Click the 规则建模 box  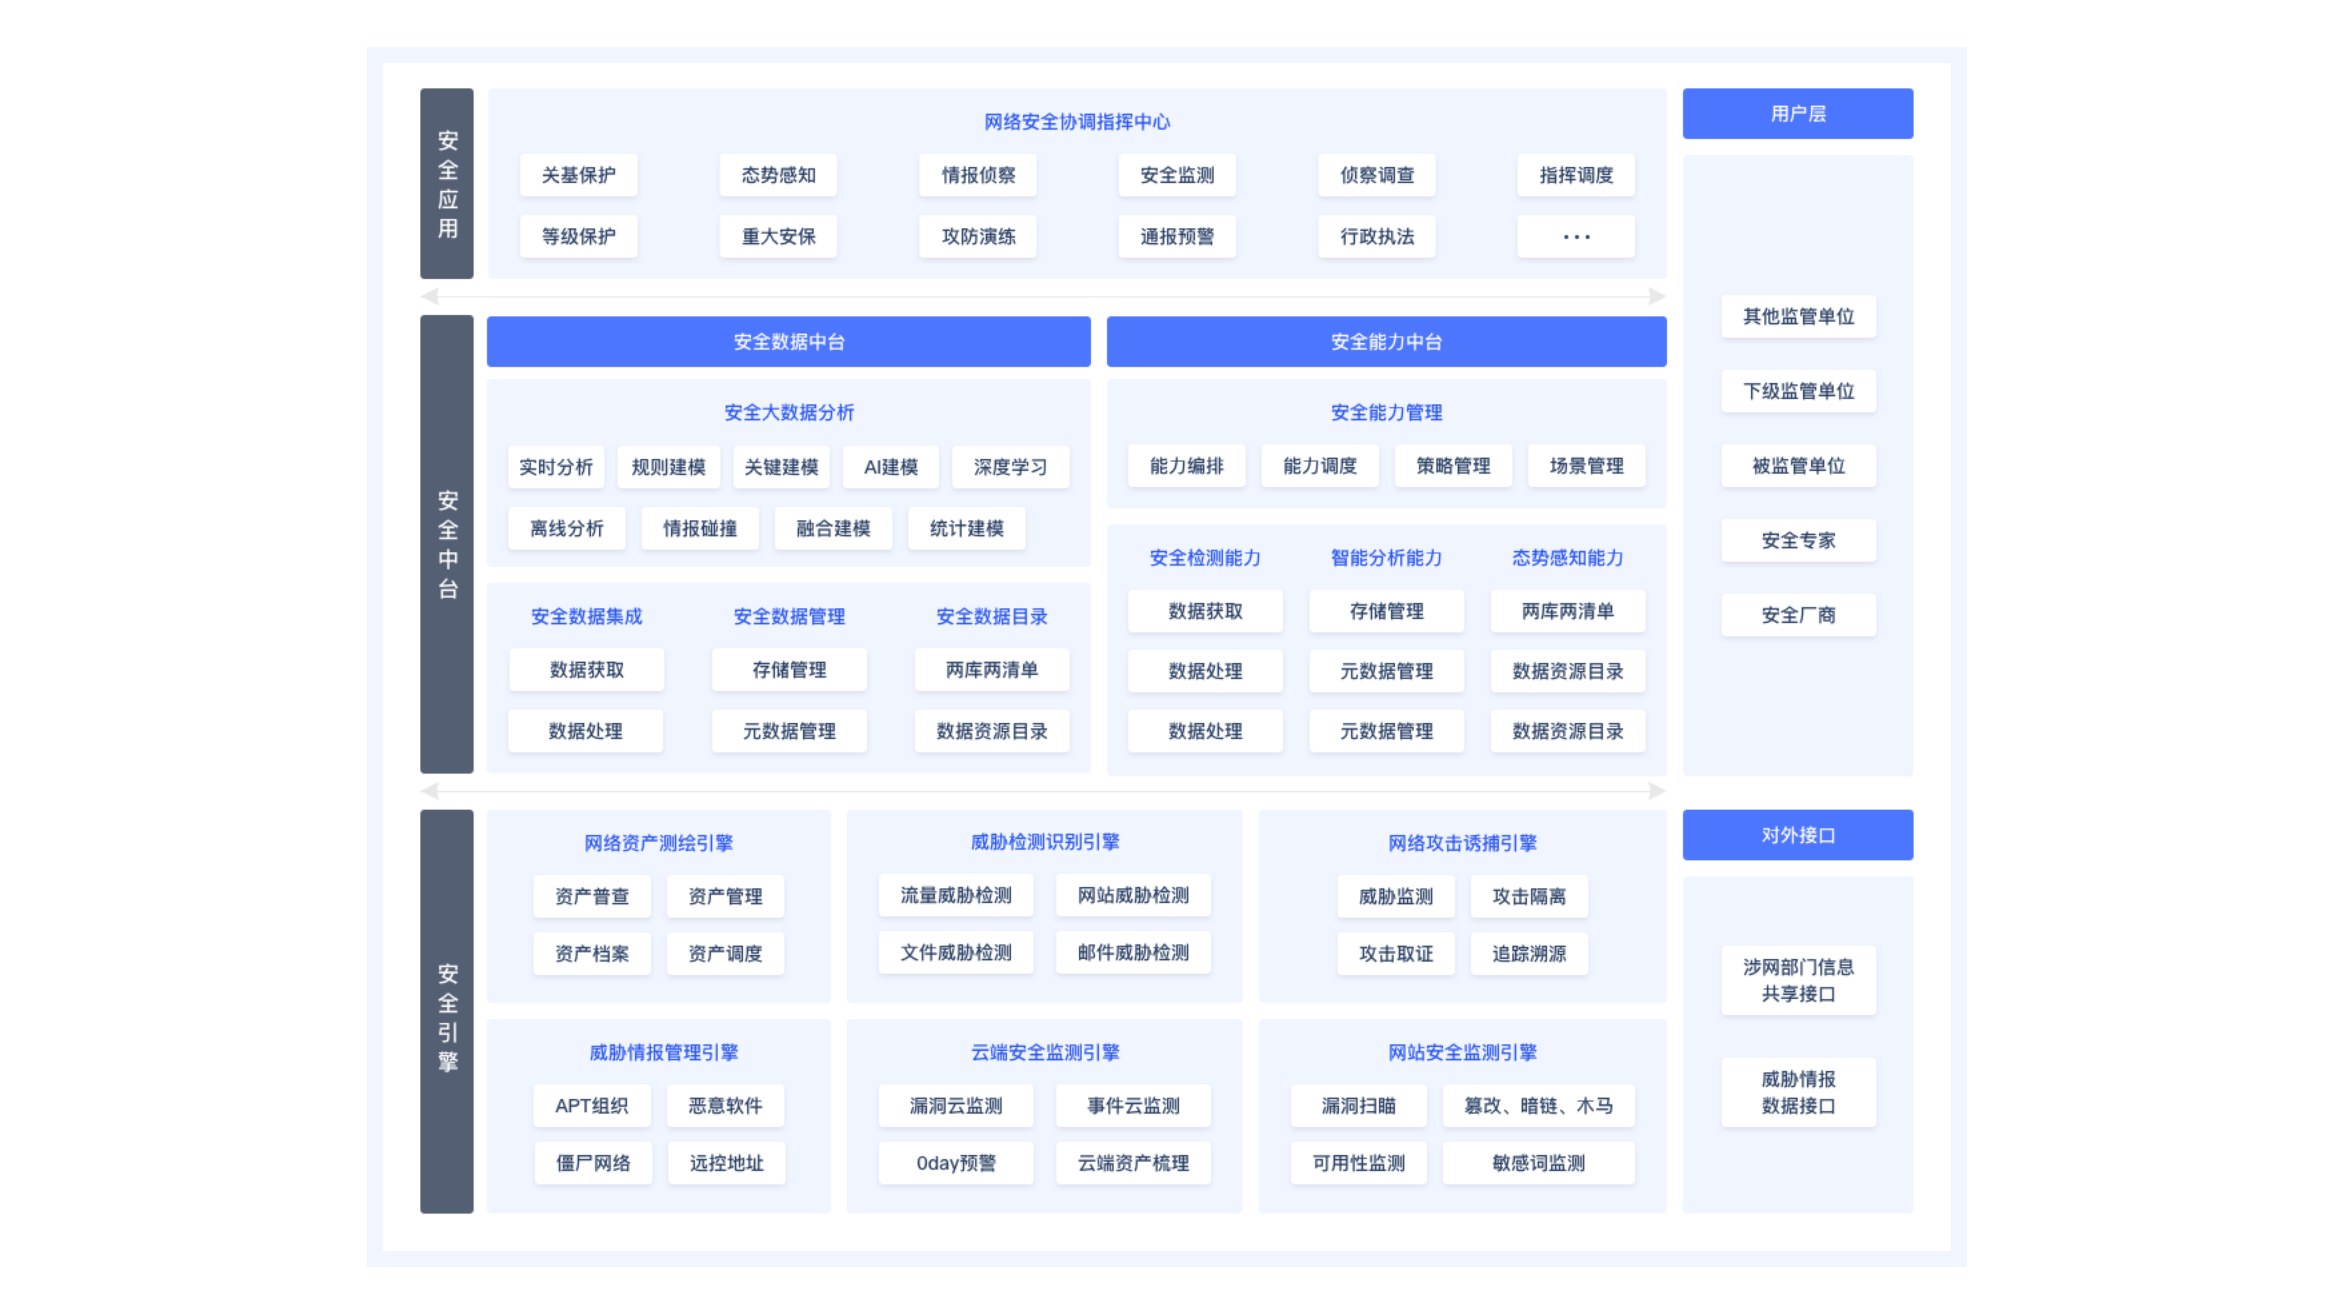(x=668, y=467)
